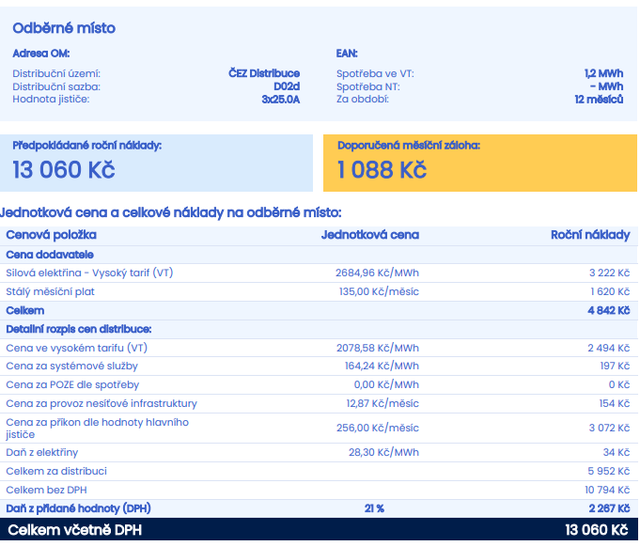Click the 'Celkem za distribuci' row label
Image resolution: width=640 pixels, height=546 pixels.
(x=56, y=471)
